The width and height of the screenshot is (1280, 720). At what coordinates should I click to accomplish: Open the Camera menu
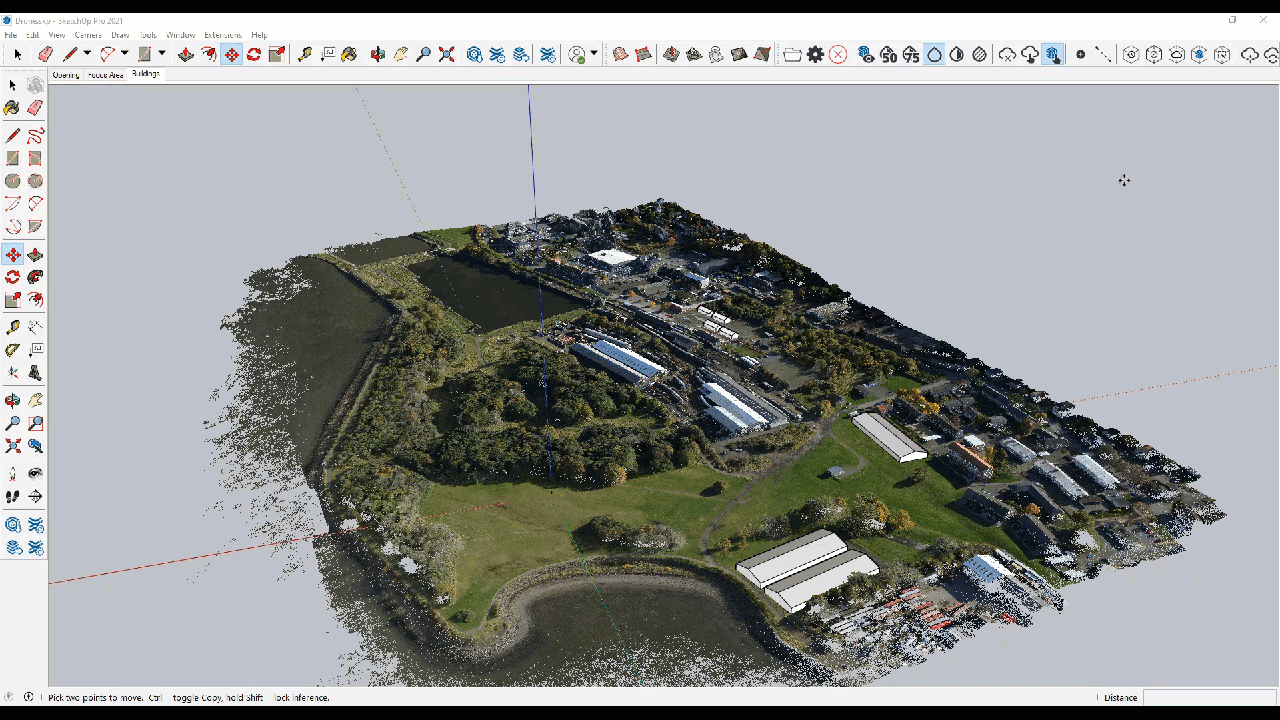click(88, 34)
